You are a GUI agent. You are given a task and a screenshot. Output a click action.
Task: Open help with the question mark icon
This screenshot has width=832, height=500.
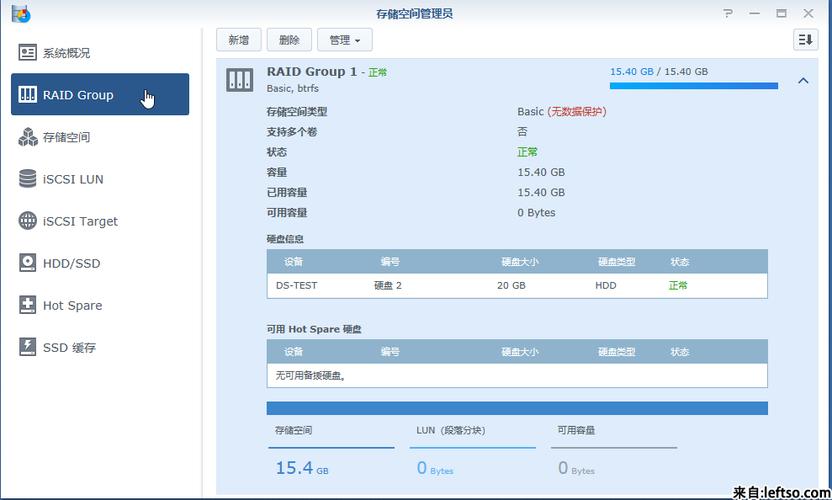727,13
